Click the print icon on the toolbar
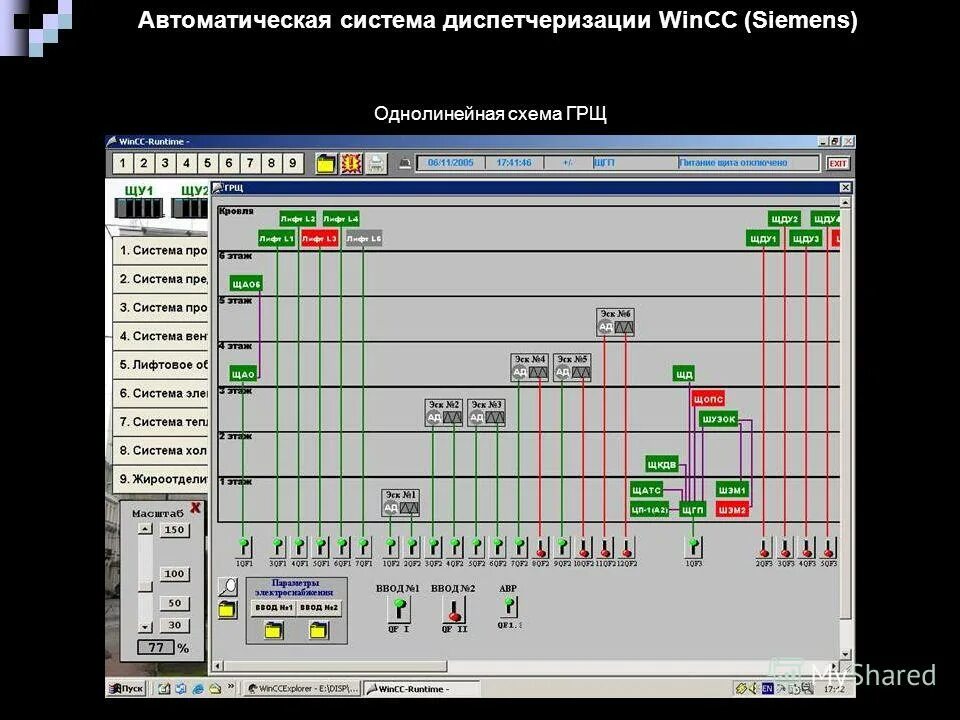960x720 pixels. point(376,163)
